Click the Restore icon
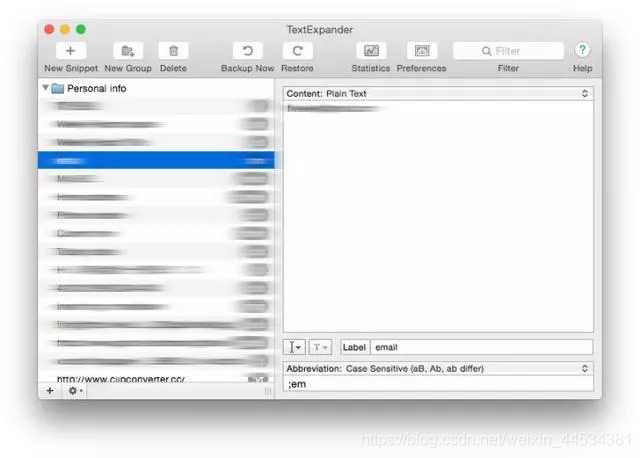The image size is (640, 458). coord(298,51)
